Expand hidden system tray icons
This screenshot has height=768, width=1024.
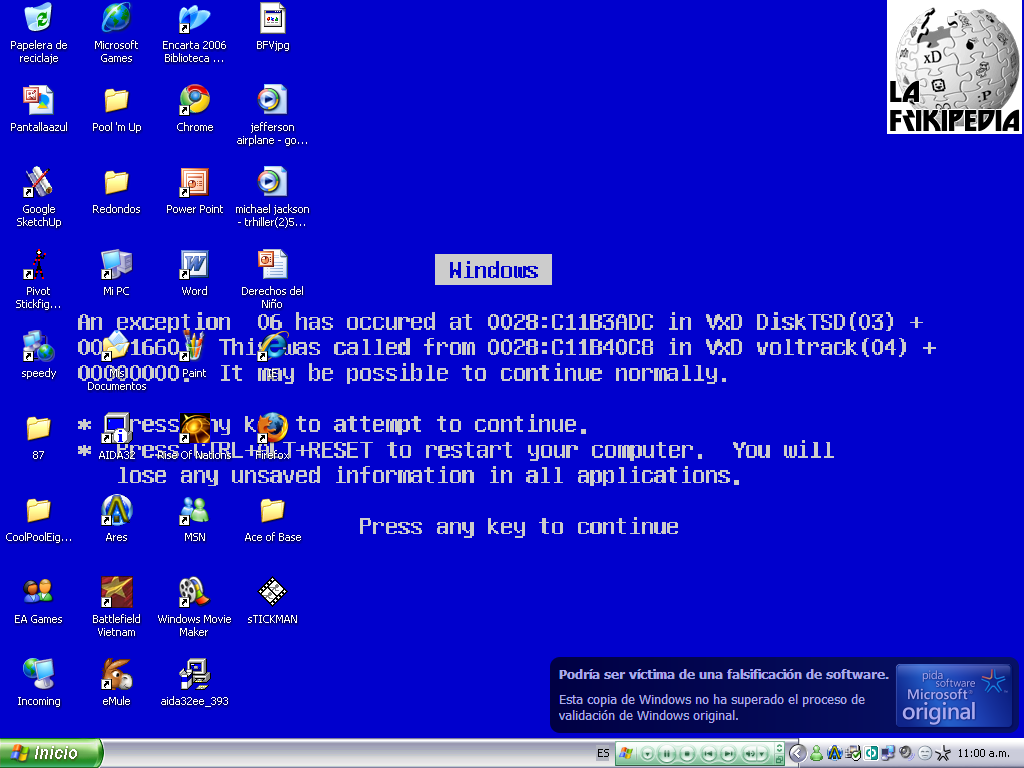click(x=797, y=753)
